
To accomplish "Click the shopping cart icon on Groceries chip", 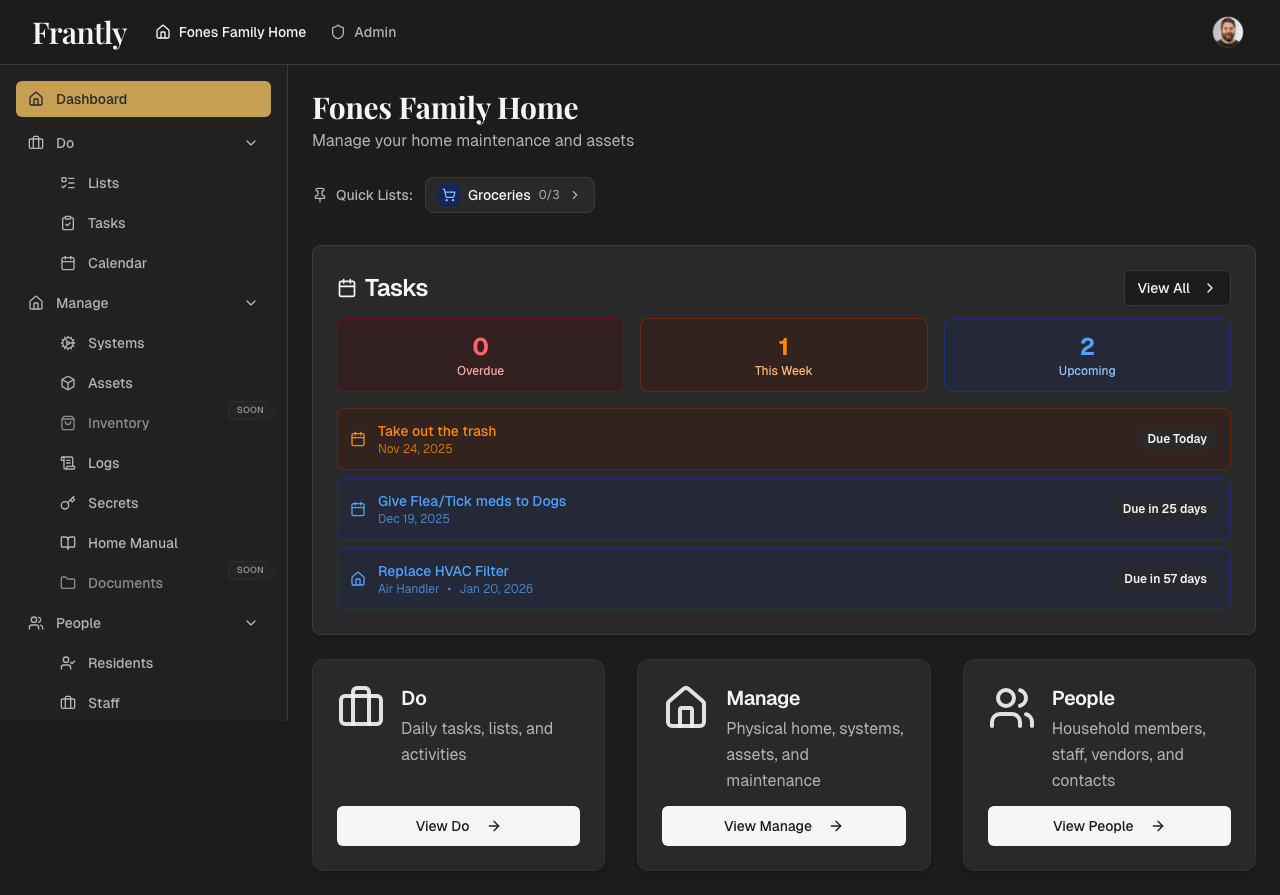I will pos(448,194).
